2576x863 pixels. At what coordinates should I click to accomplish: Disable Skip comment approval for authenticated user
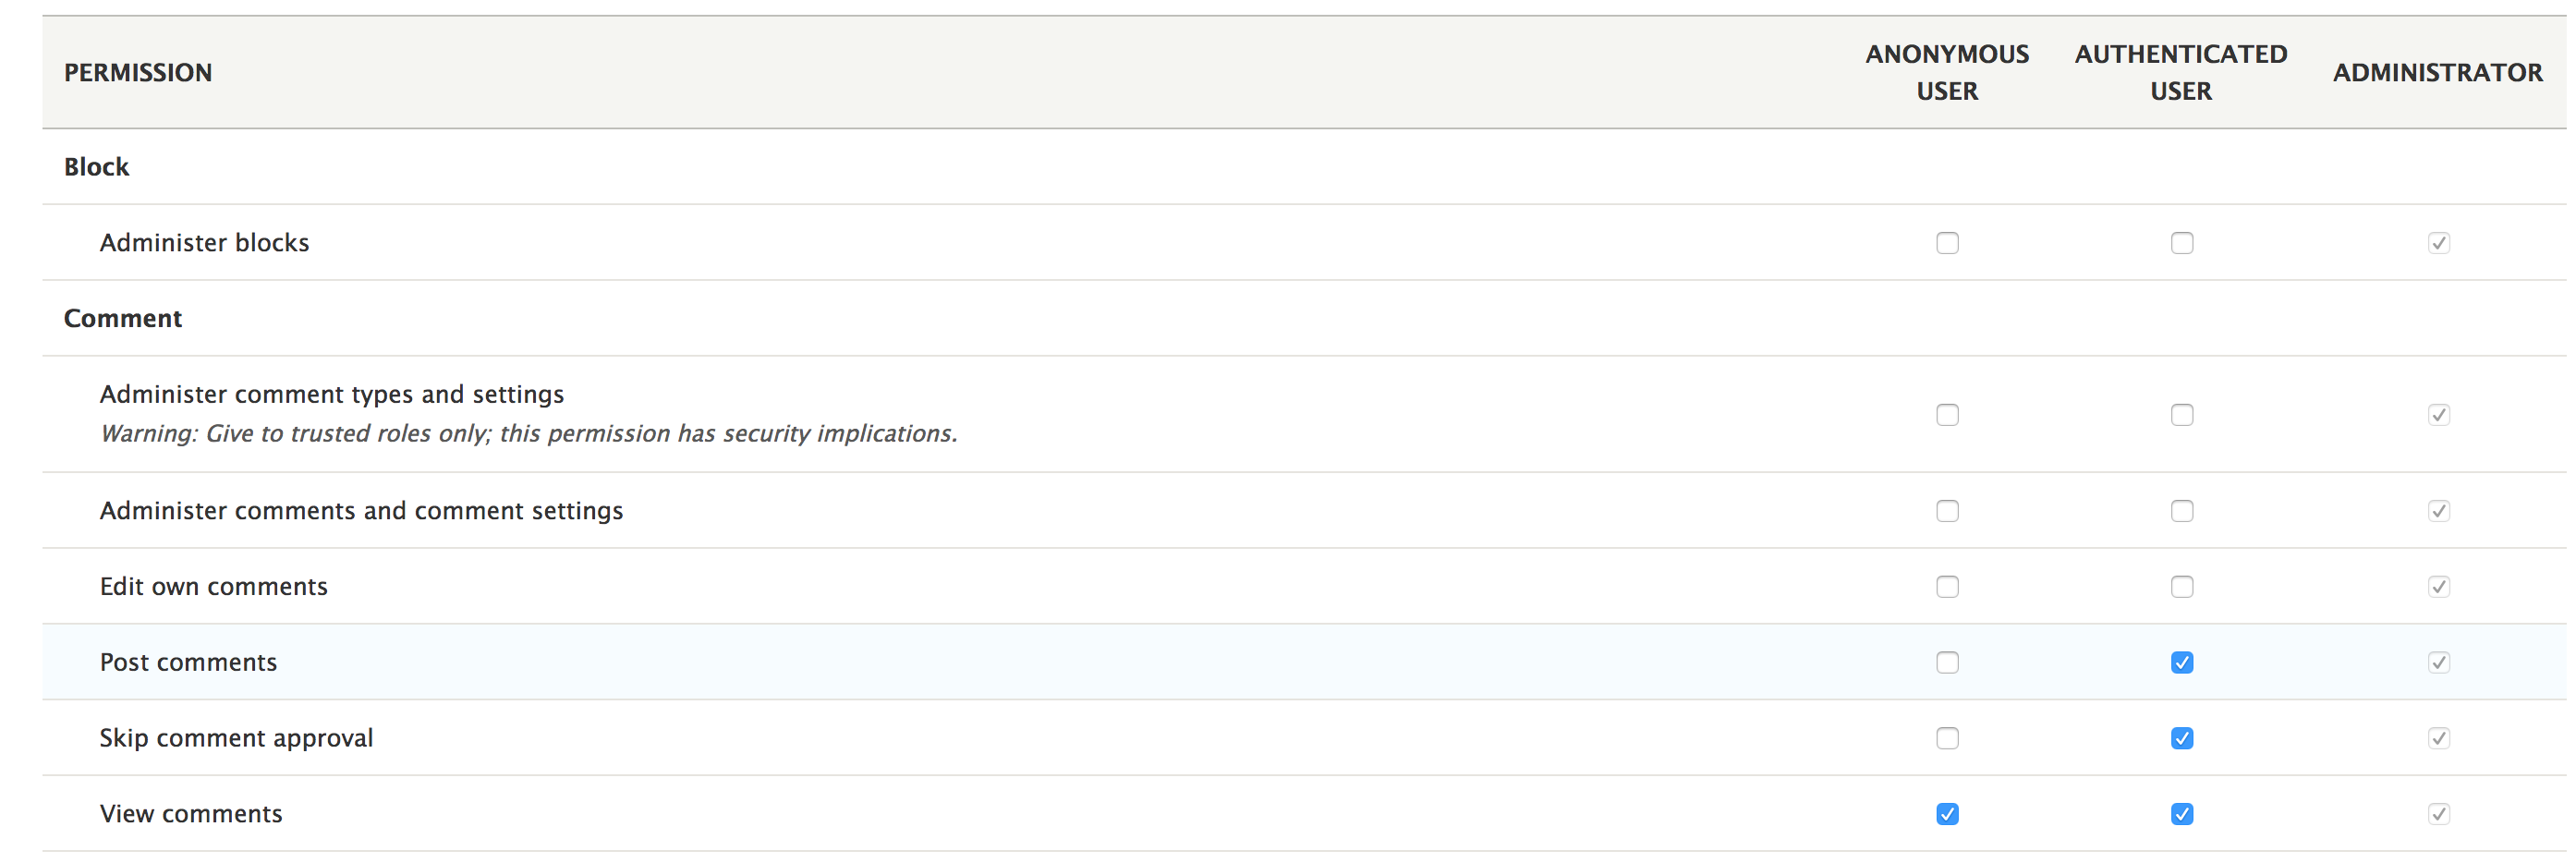2181,739
